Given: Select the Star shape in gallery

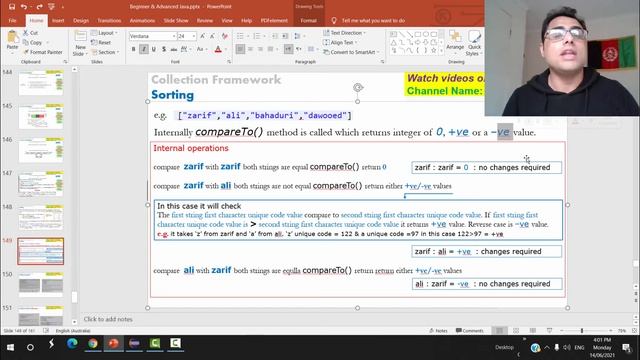Looking at the screenshot, I should [x=433, y=51].
